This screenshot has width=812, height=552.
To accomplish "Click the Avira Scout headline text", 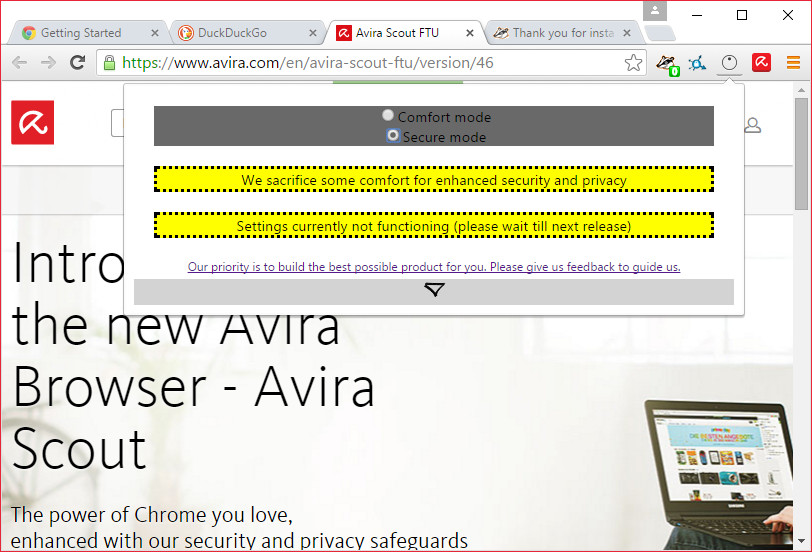I will (x=193, y=356).
